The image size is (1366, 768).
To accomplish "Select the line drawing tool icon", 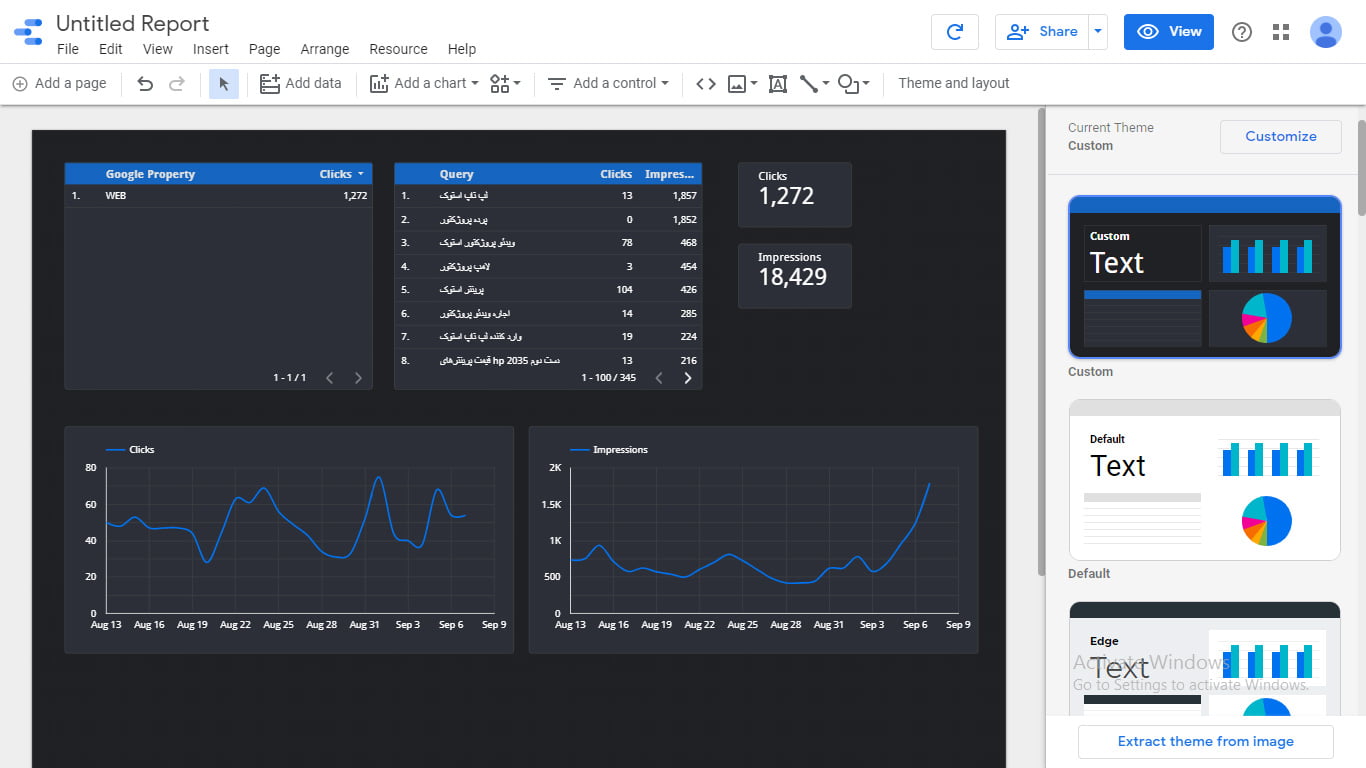I will (809, 84).
